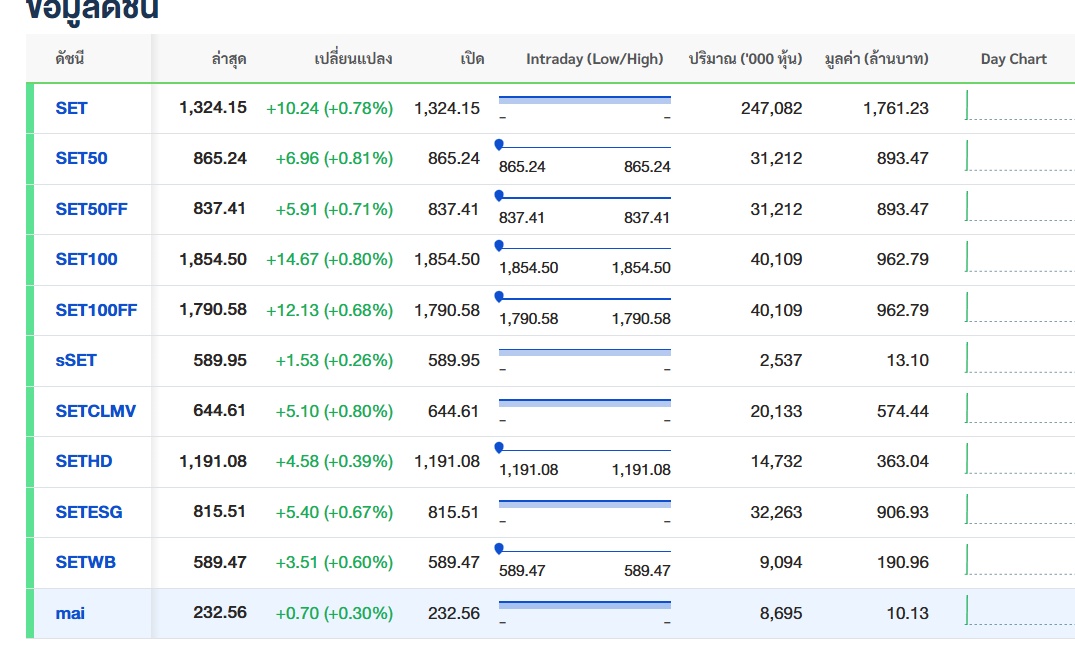The width and height of the screenshot is (1075, 669).
Task: Open the SETESG index link
Action: pos(89,512)
